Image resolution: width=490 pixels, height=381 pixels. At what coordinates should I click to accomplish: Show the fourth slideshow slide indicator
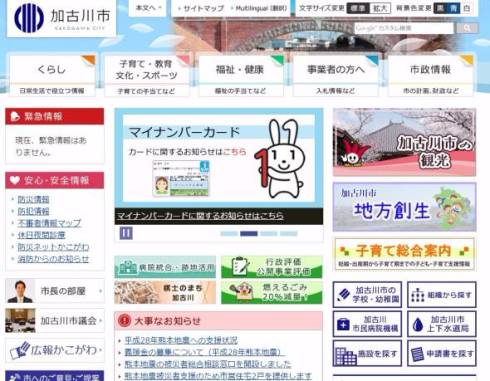pyautogui.click(x=289, y=234)
